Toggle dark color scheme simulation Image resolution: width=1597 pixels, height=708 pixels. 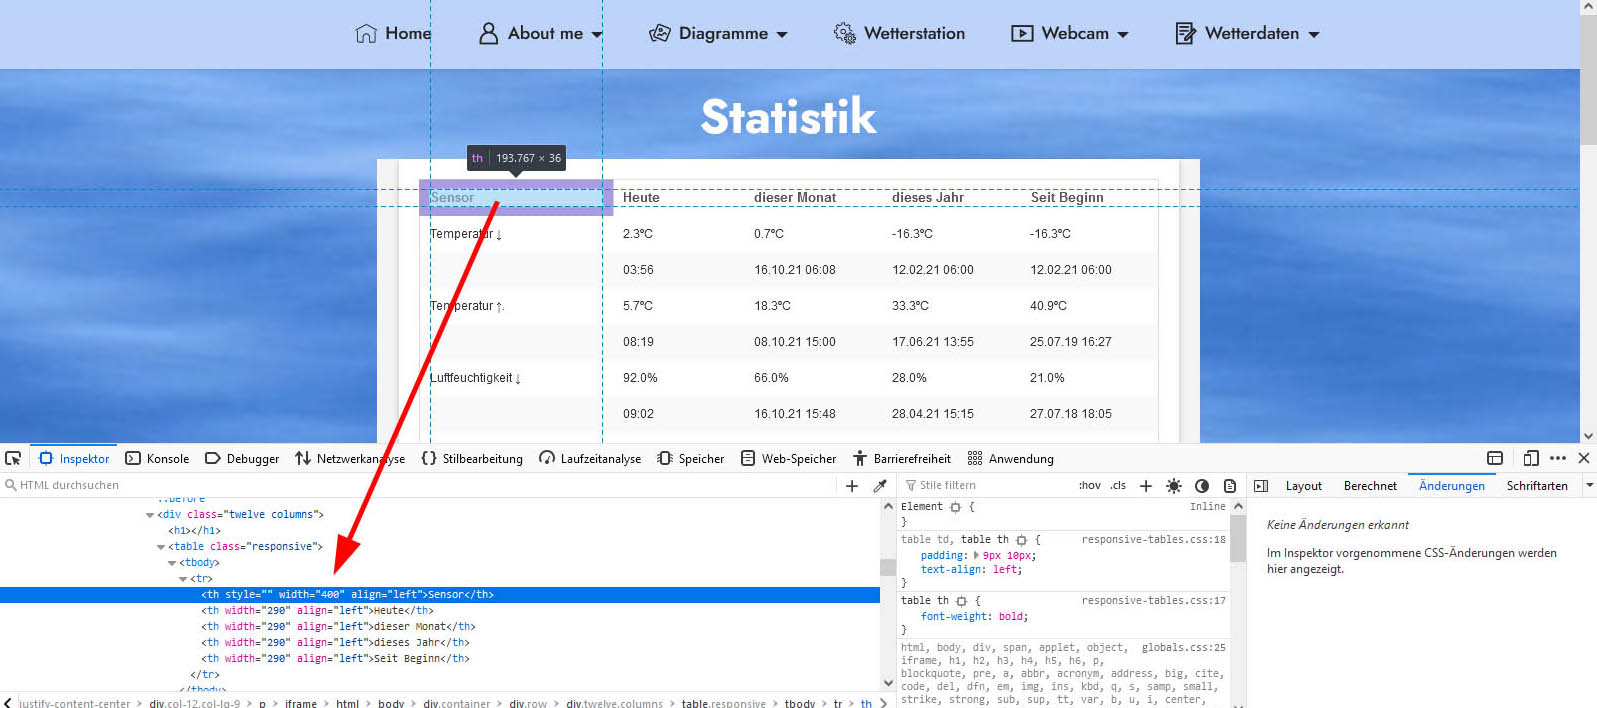(1202, 486)
